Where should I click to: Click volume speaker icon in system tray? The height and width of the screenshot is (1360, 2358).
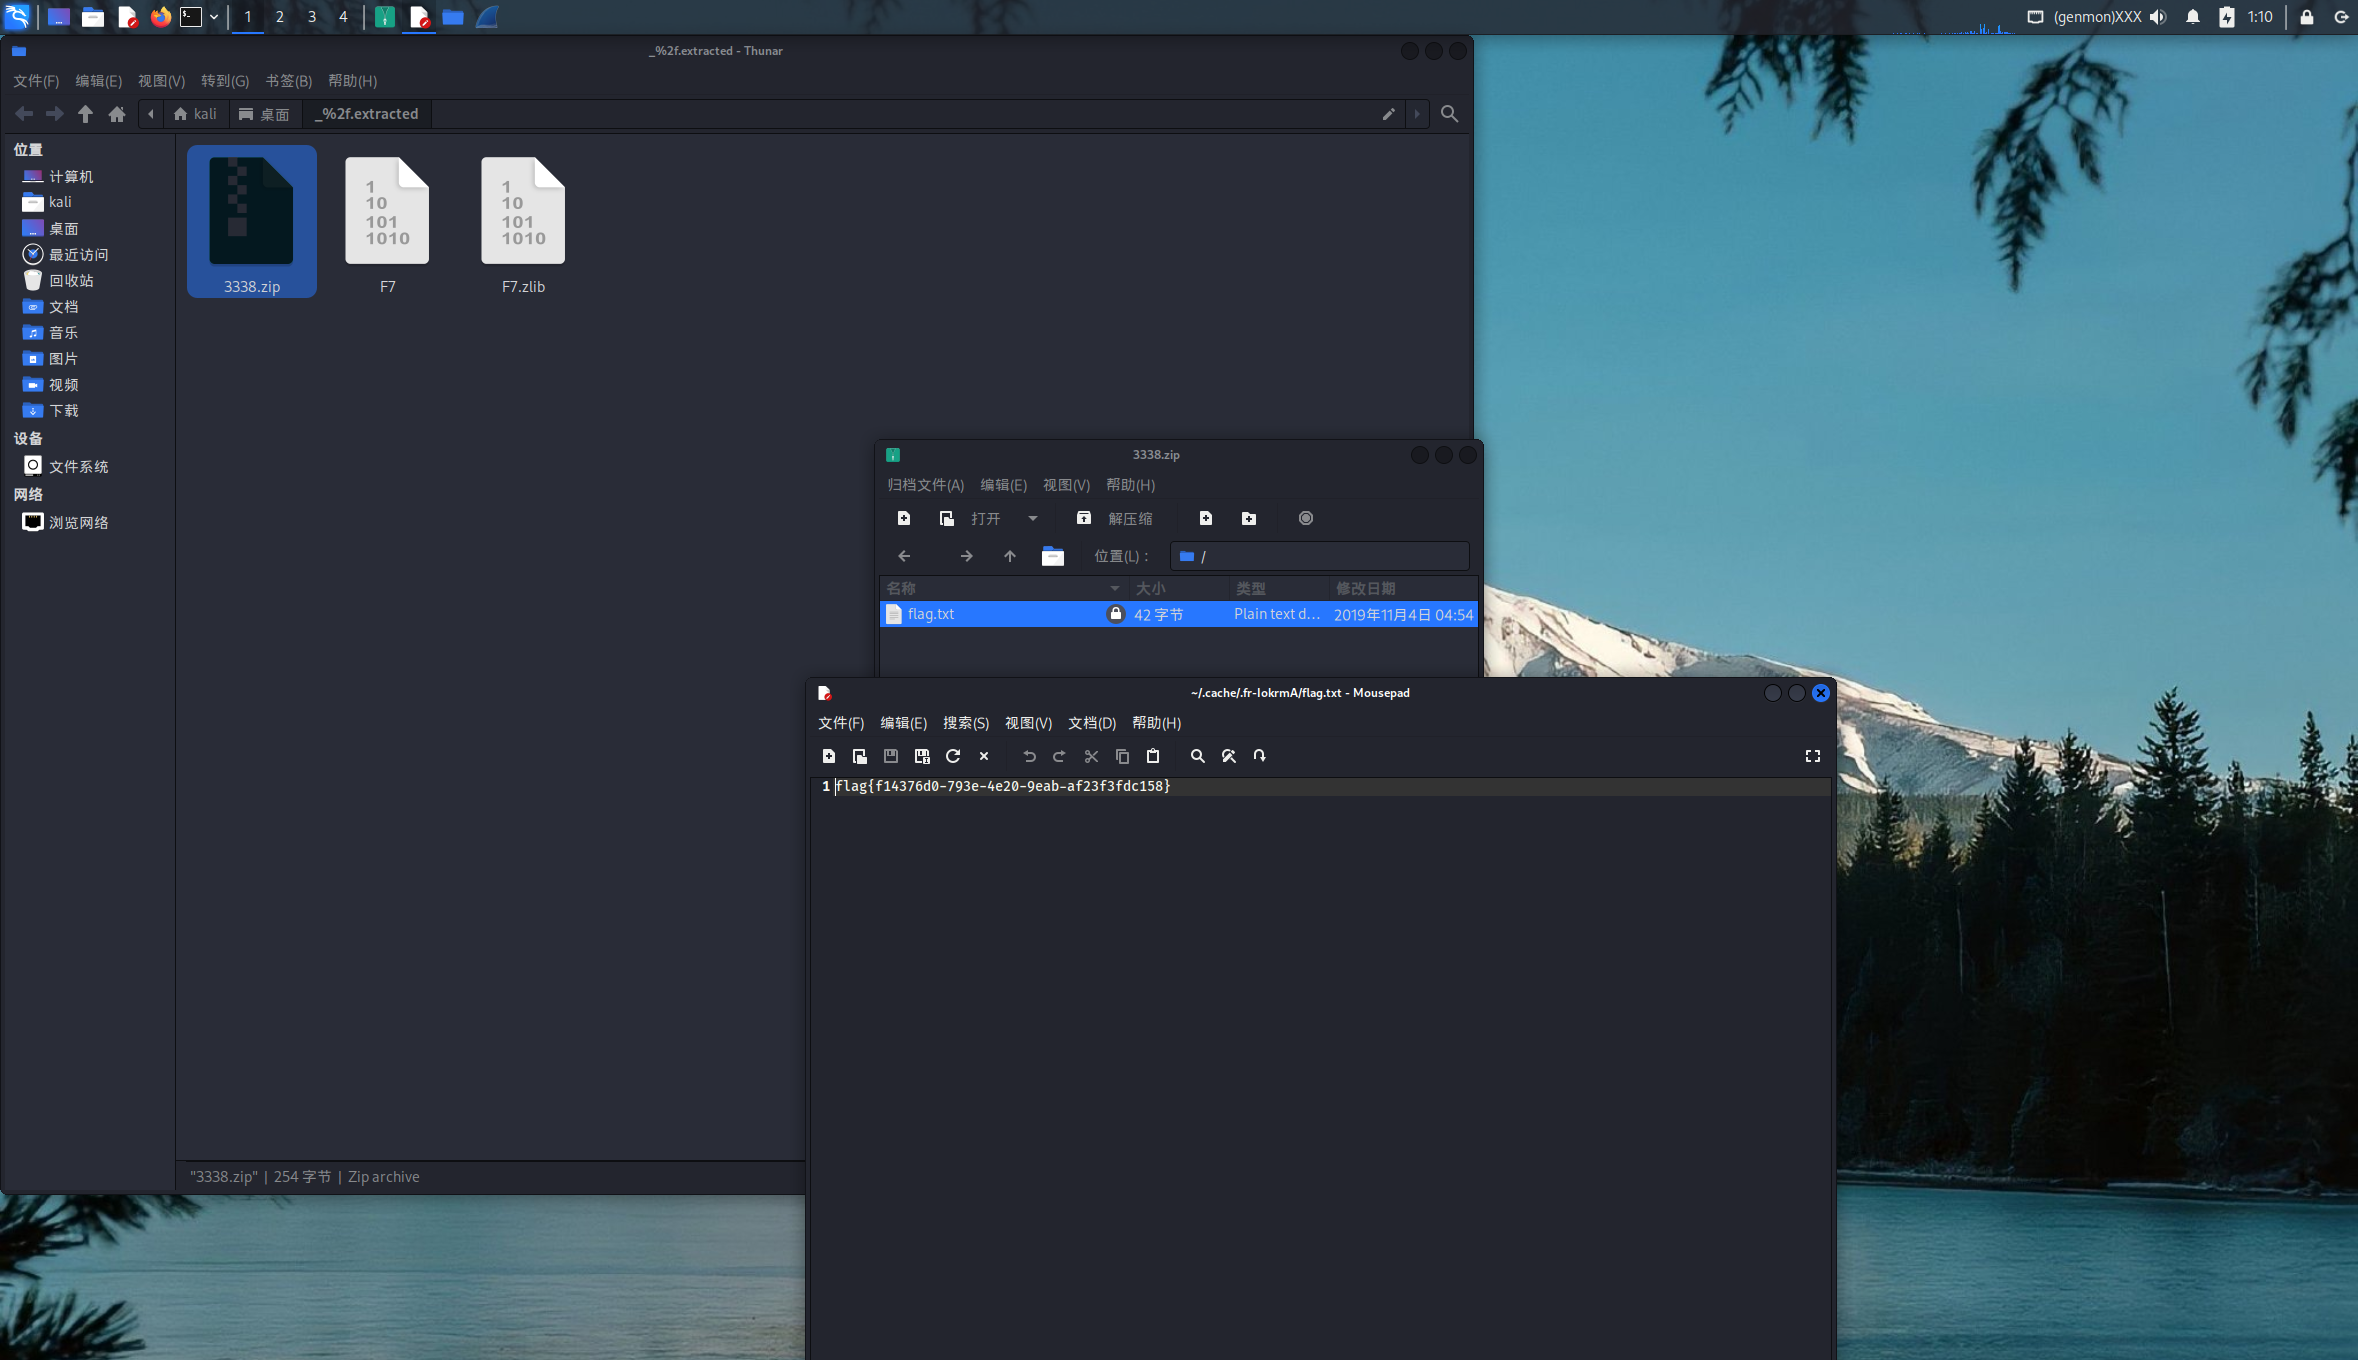[2157, 17]
